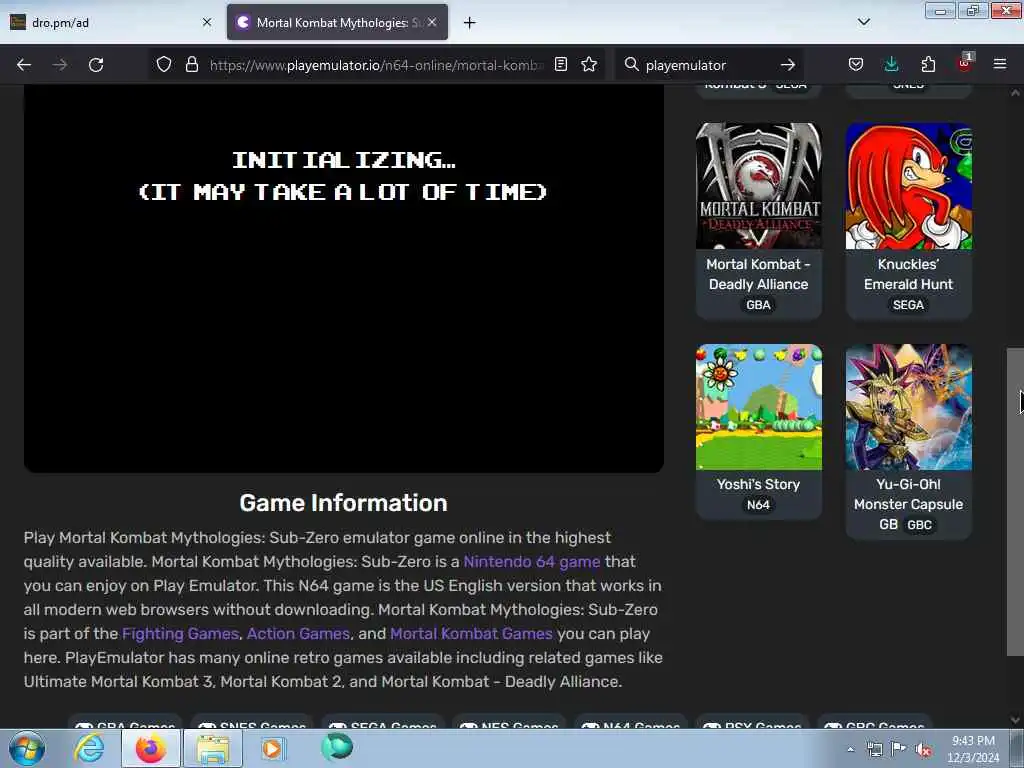View site security via padlock icon
1024x768 pixels.
[x=191, y=65]
